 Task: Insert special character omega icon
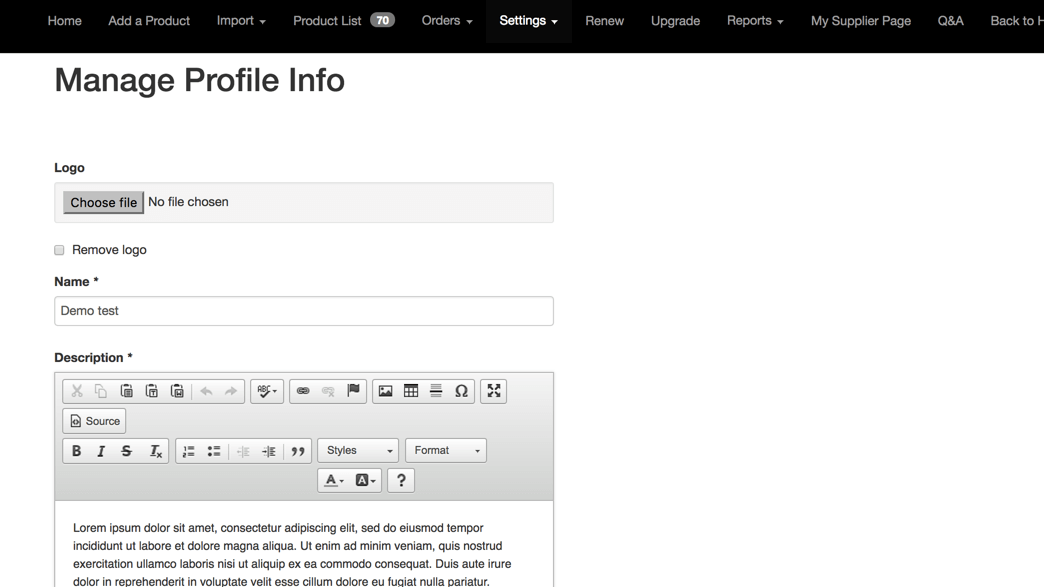tap(461, 391)
